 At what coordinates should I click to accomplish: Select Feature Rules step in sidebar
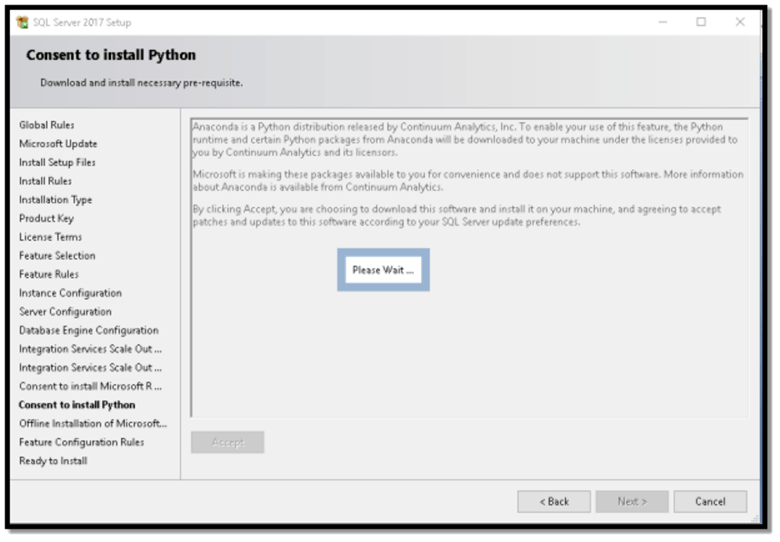[x=49, y=274]
